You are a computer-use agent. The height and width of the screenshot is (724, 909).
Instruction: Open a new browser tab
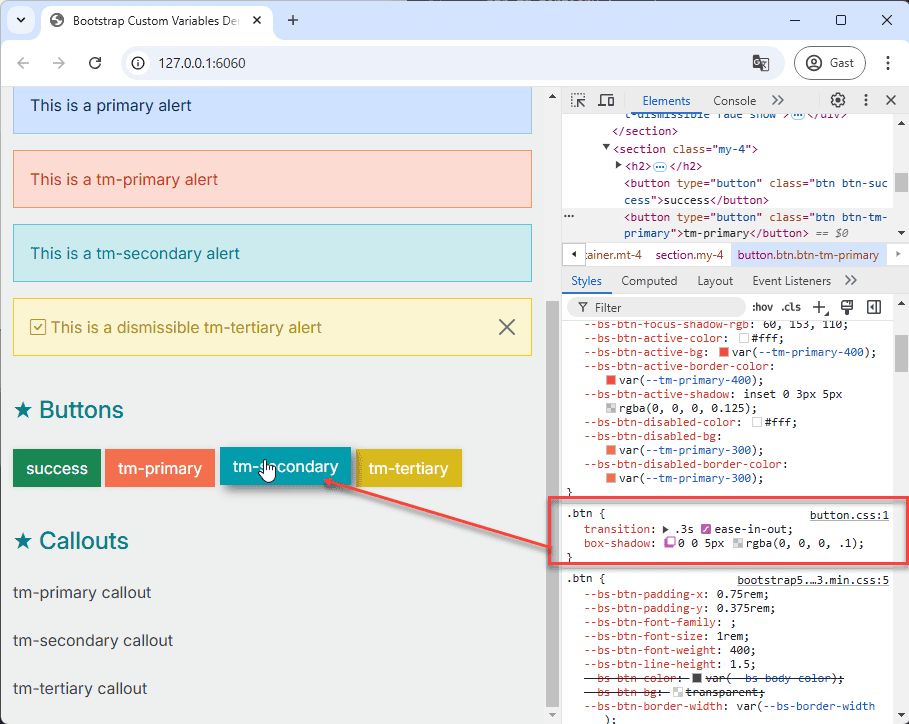(293, 20)
